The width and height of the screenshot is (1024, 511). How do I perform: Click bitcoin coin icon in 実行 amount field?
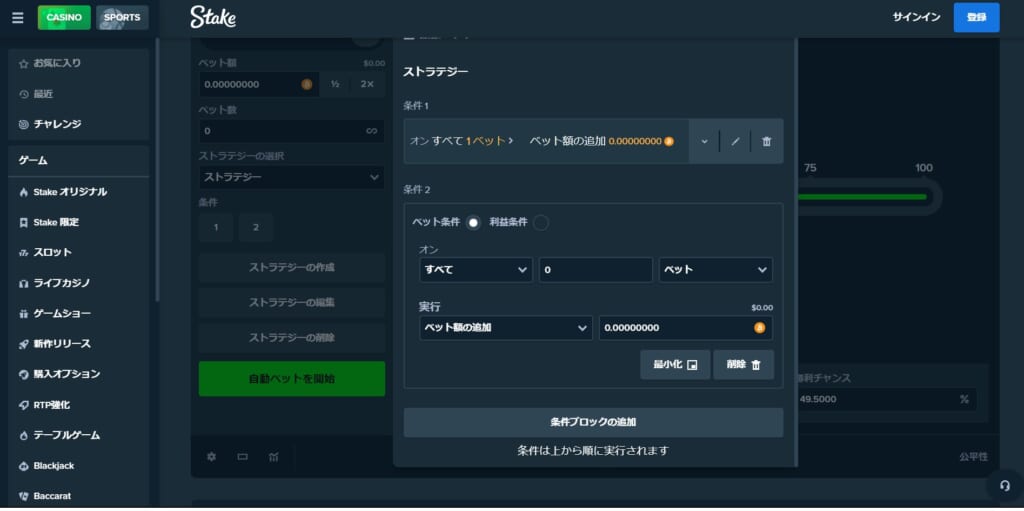click(760, 328)
